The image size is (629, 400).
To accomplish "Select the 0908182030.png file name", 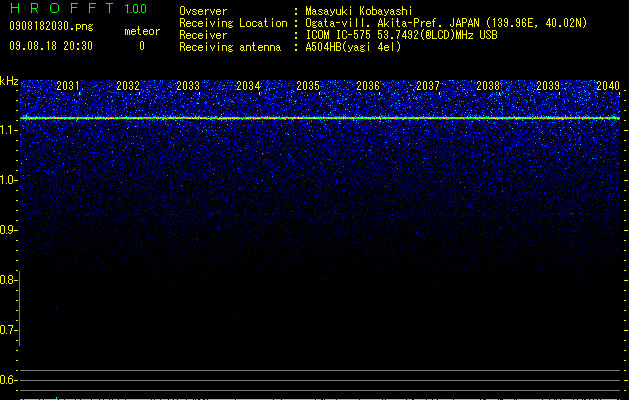I will [51, 26].
